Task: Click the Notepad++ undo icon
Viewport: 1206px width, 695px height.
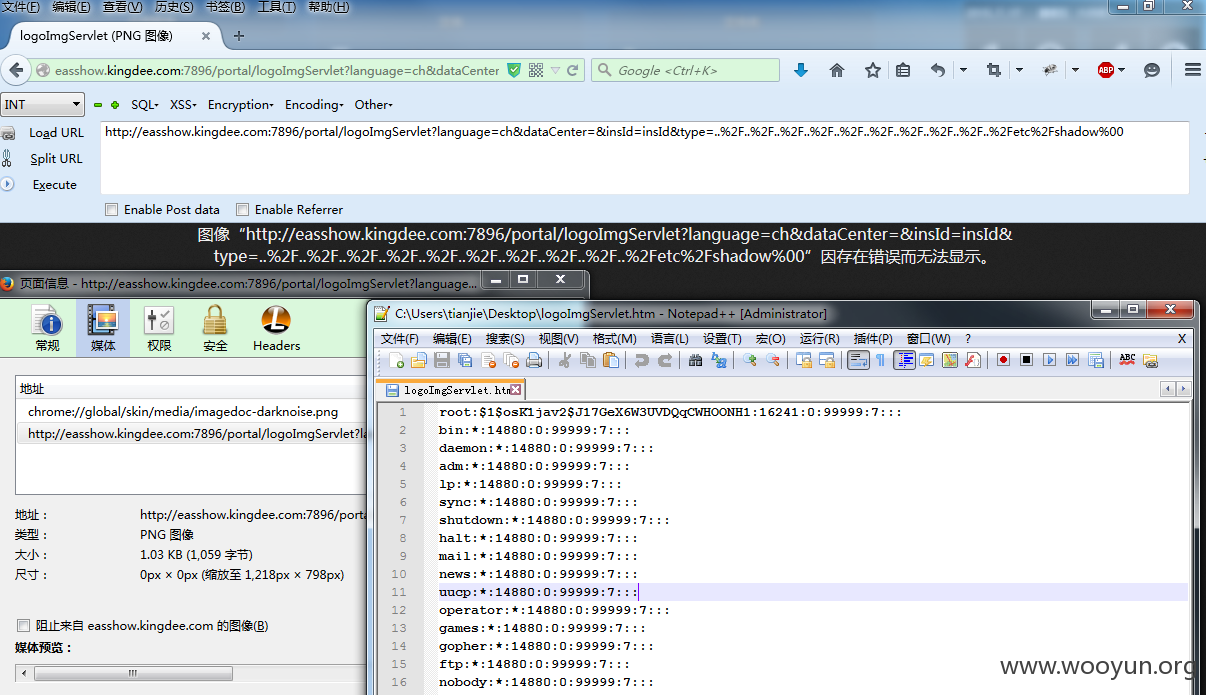Action: (x=642, y=361)
